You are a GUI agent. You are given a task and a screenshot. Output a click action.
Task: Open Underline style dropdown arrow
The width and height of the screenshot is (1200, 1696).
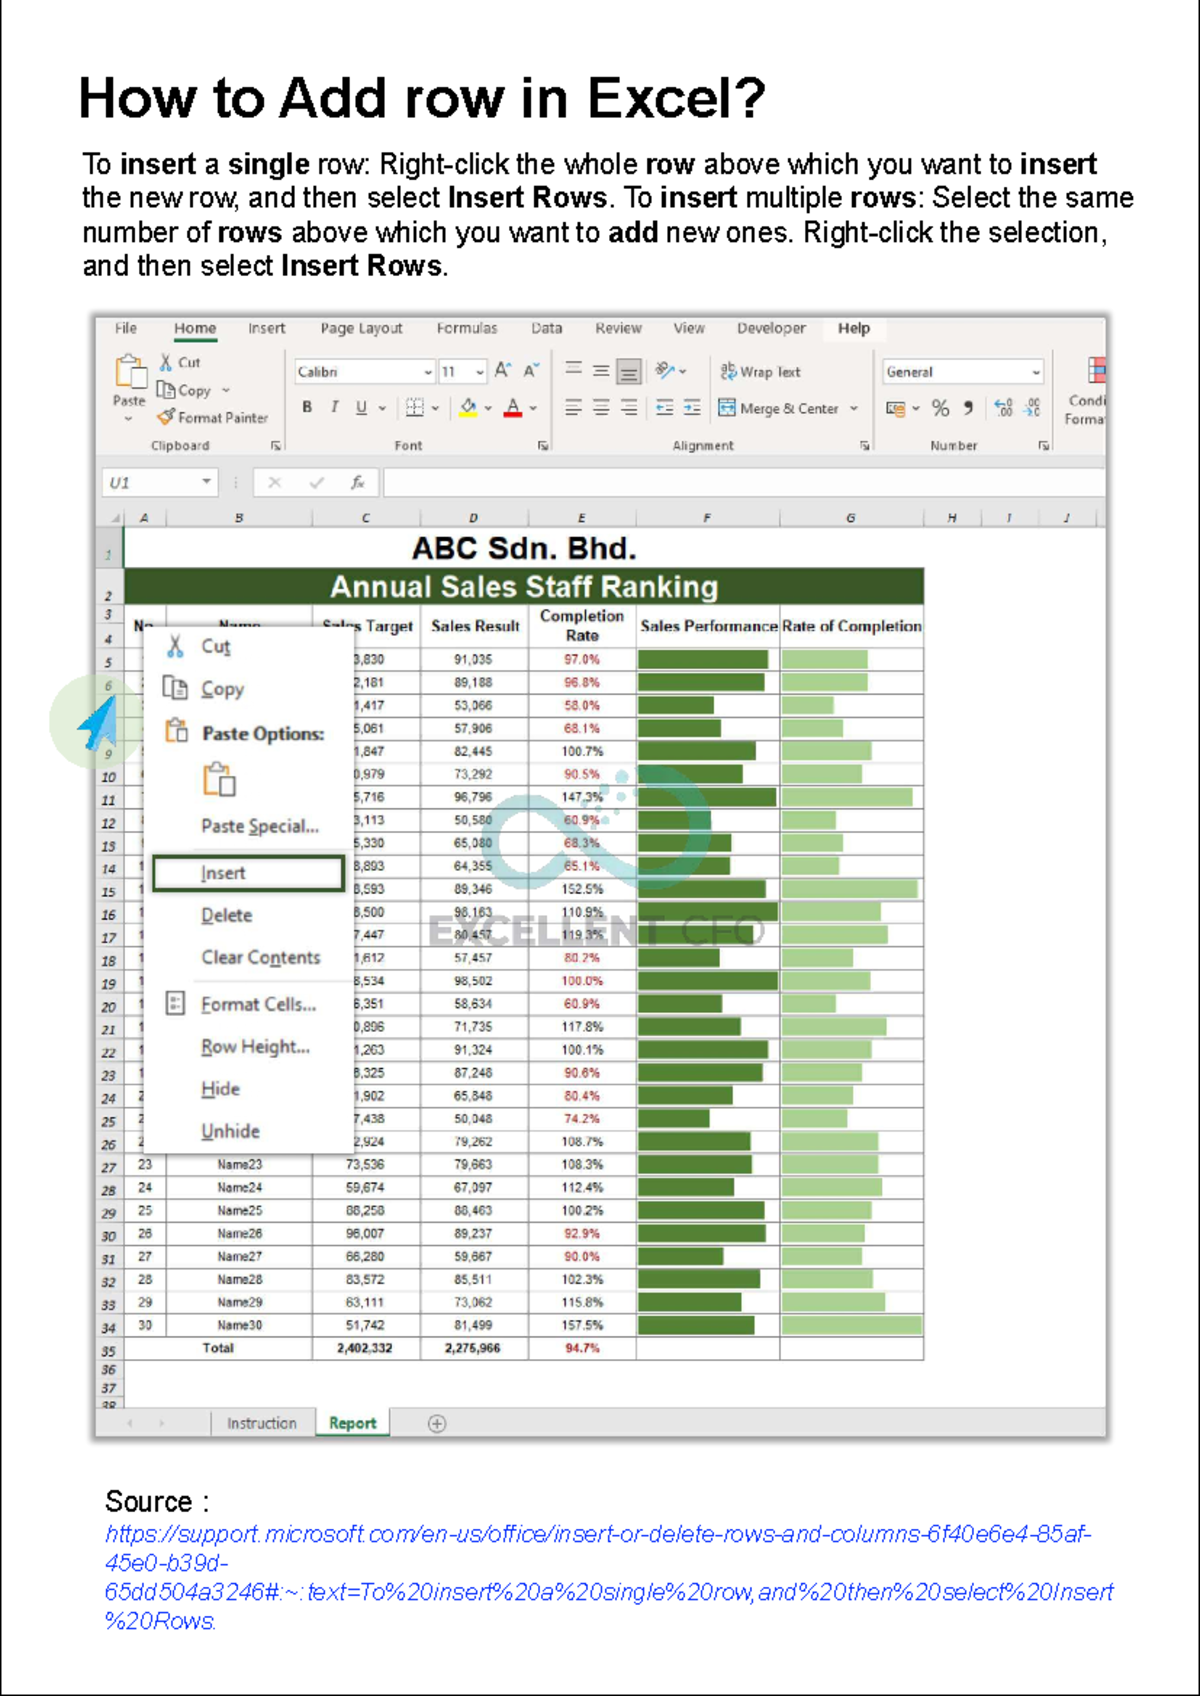coord(382,408)
